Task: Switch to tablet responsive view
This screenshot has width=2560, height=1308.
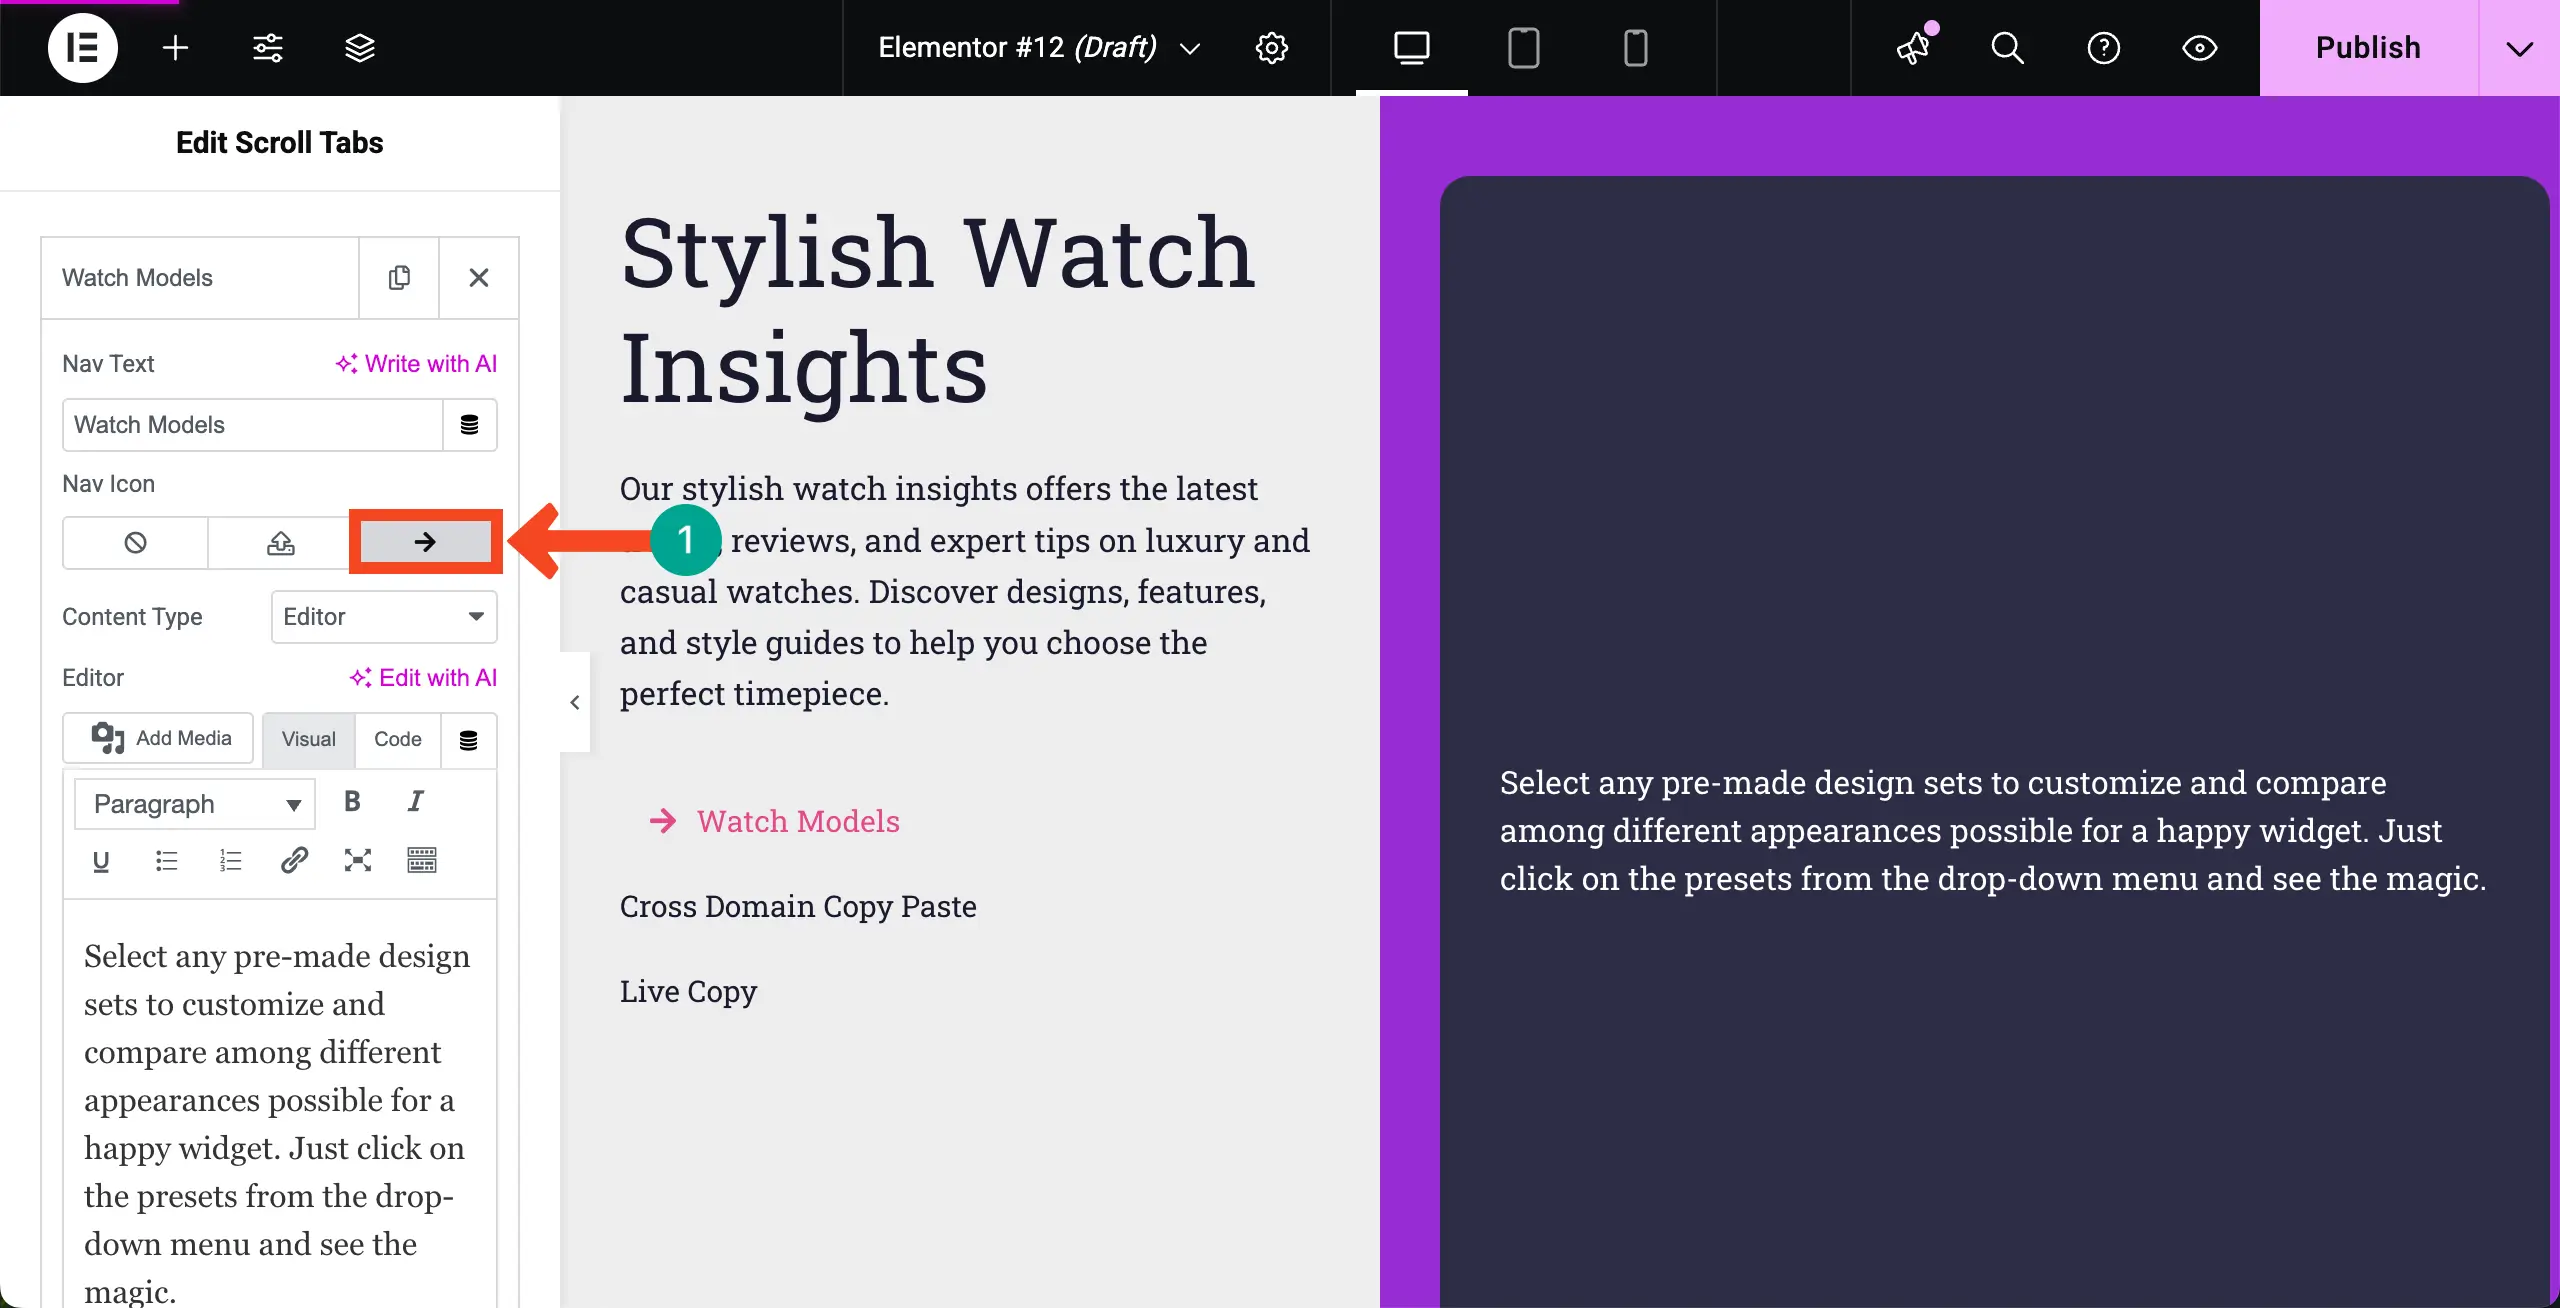Action: pos(1523,47)
